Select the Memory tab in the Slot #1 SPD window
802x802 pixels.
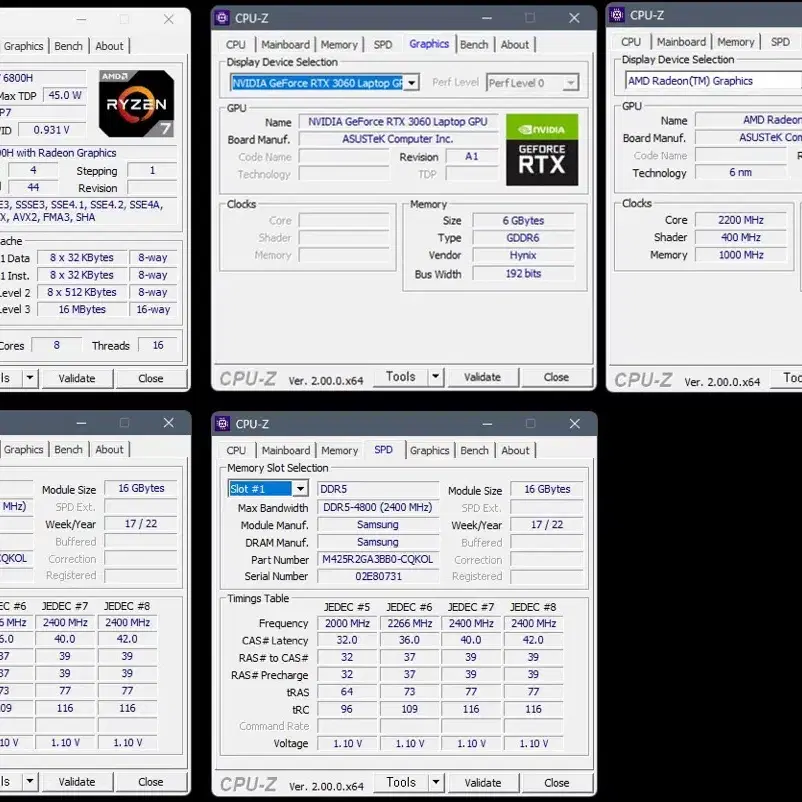coord(340,450)
